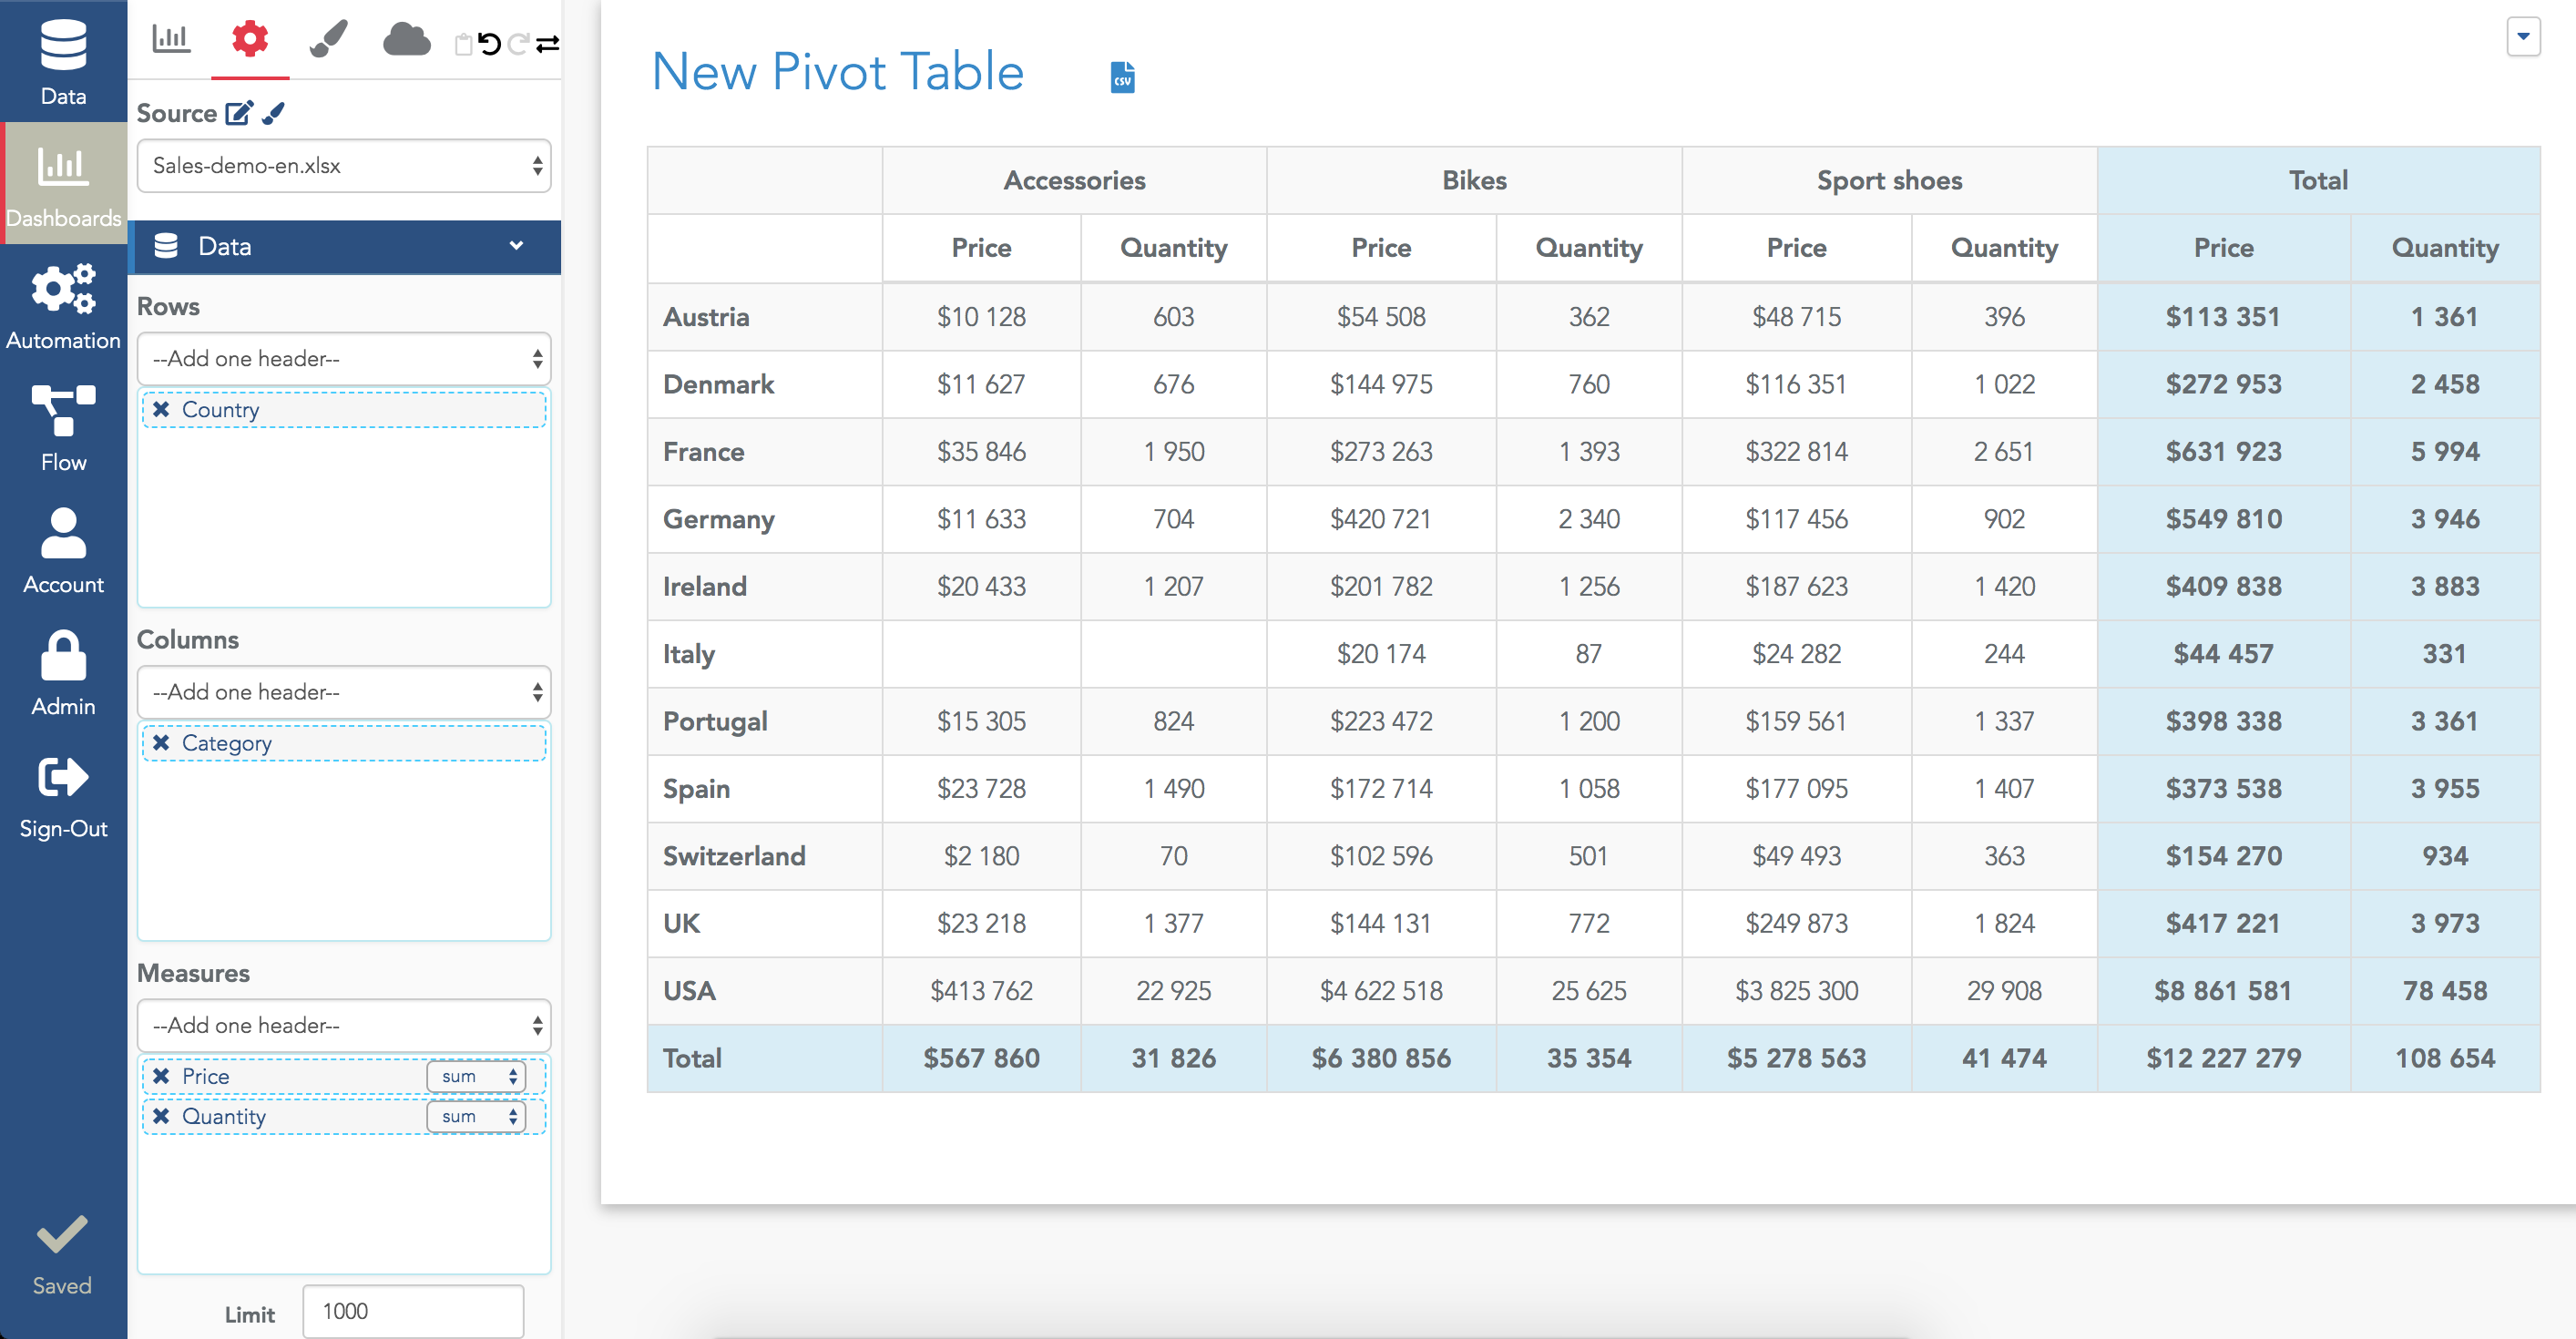Click the New Pivot Table title
Viewport: 2576px width, 1339px height.
pos(838,72)
